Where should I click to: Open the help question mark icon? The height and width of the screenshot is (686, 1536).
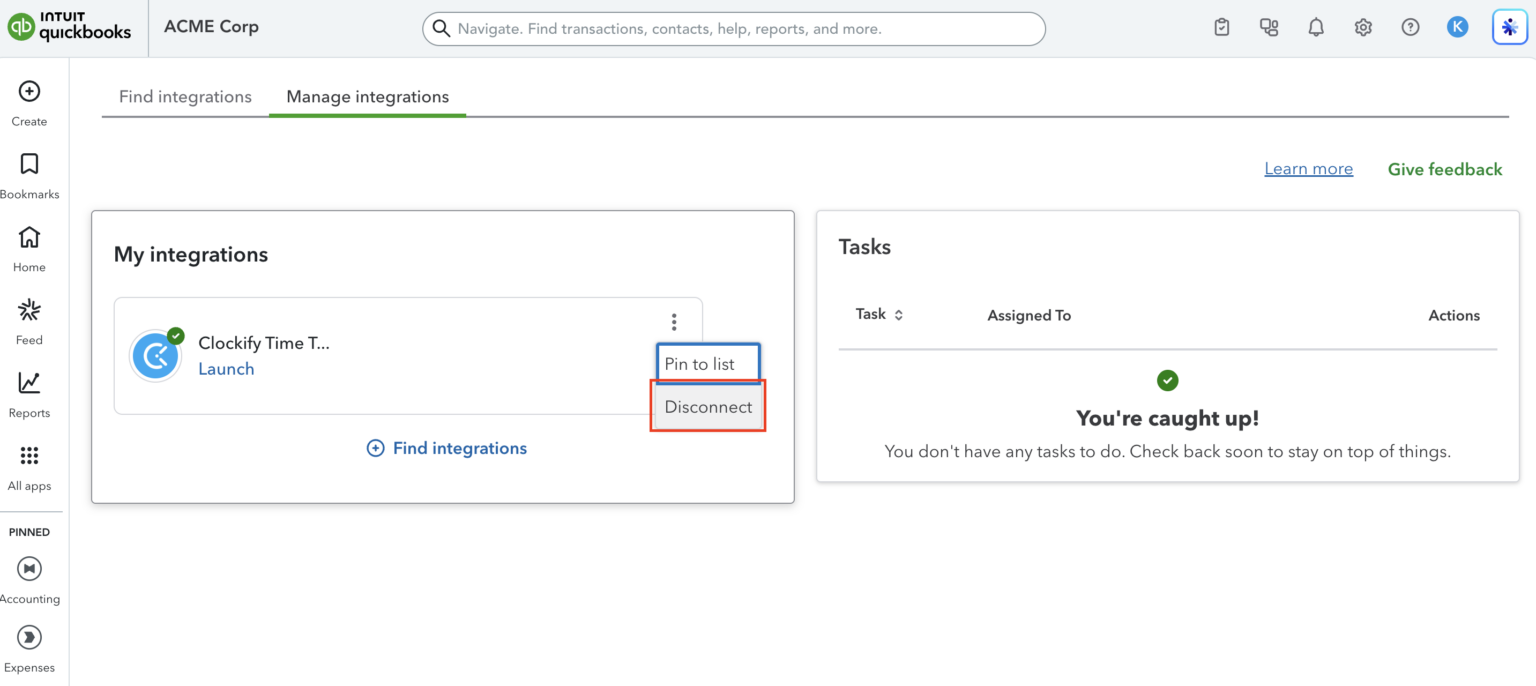[x=1410, y=28]
